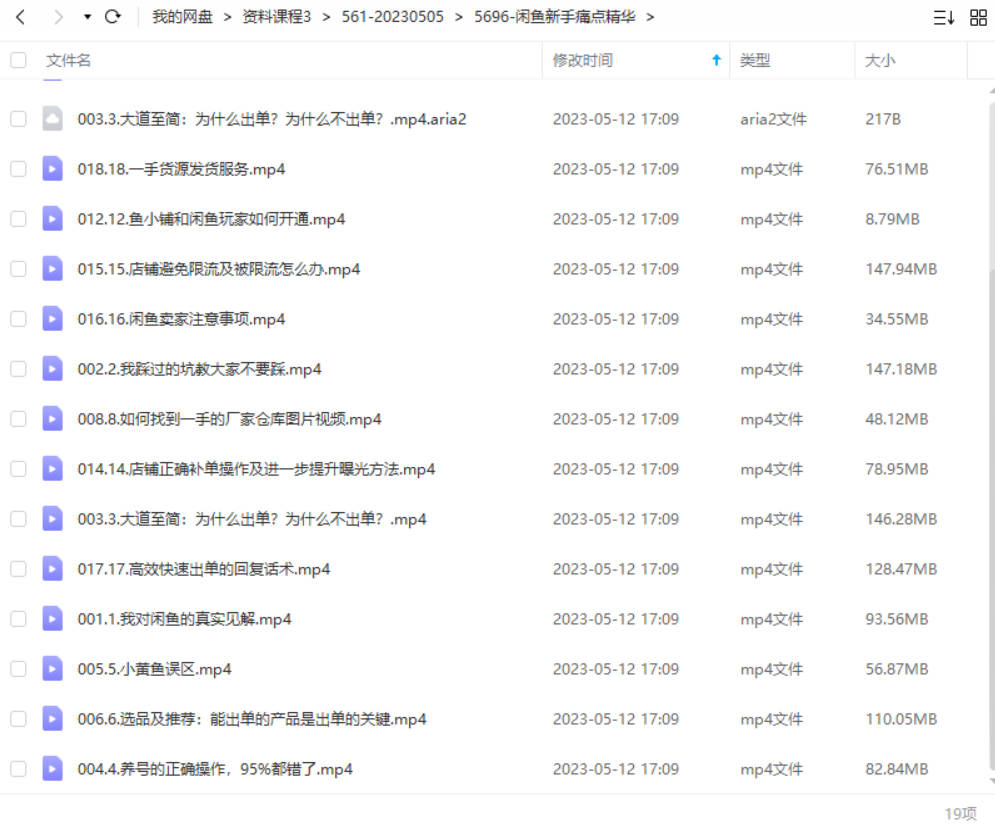Select file name 001.1.我对闲鱼的真实见解.mp4
This screenshot has width=995, height=832.
tap(185, 619)
